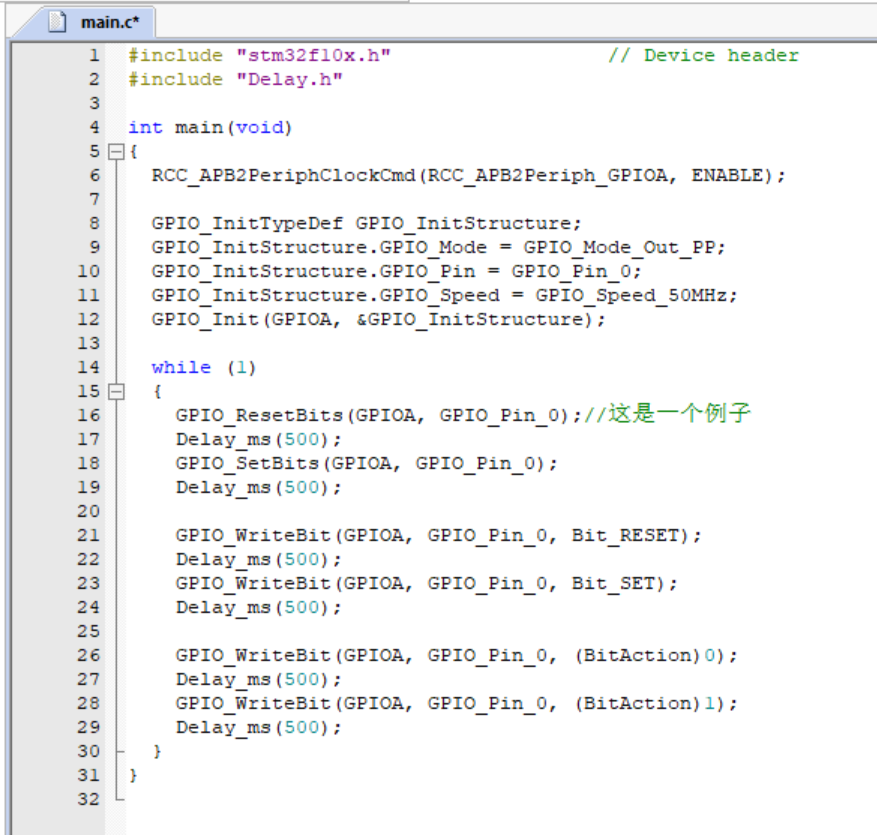Click GPIO_Speed_50MHz value on line 11
Image resolution: width=877 pixels, height=835 pixels.
pos(631,296)
